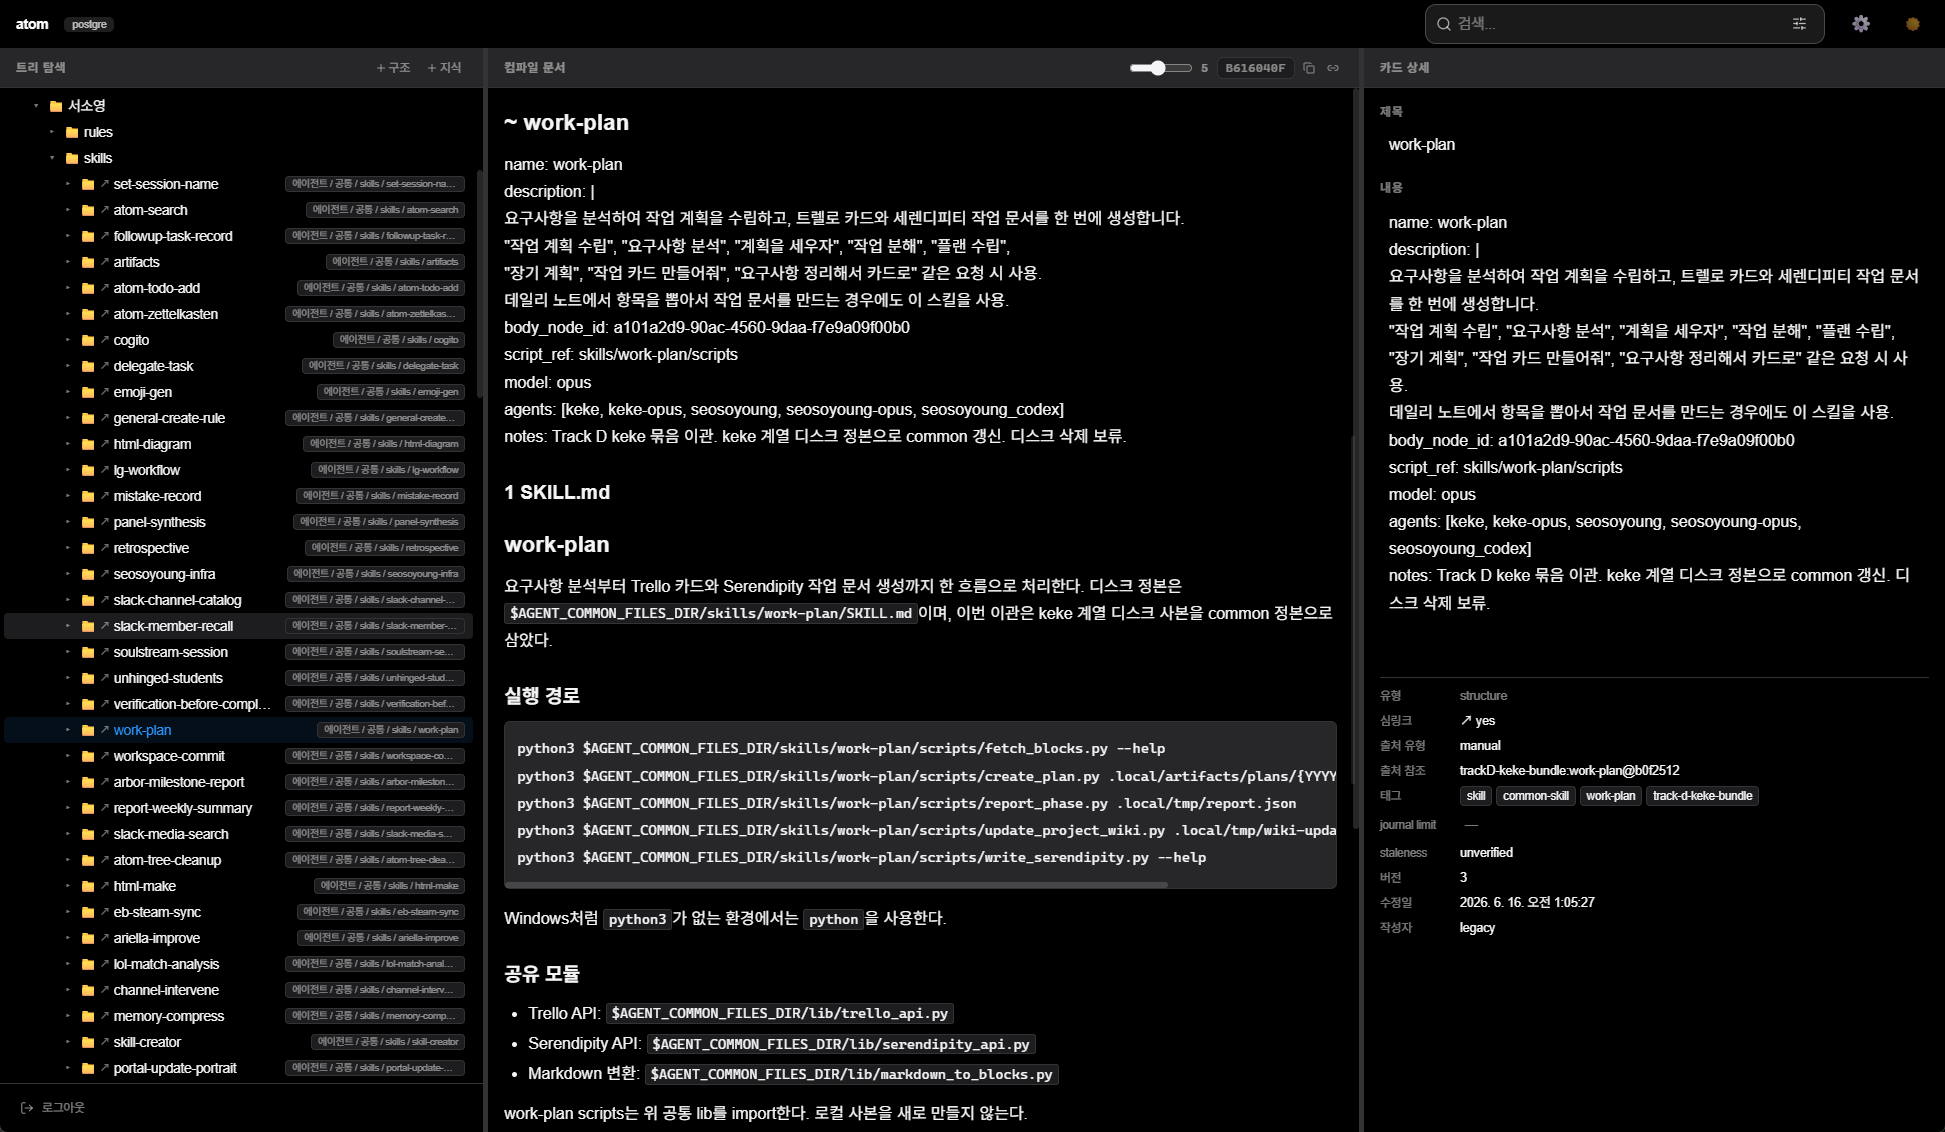Collapse the 서소영 root folder

point(36,106)
